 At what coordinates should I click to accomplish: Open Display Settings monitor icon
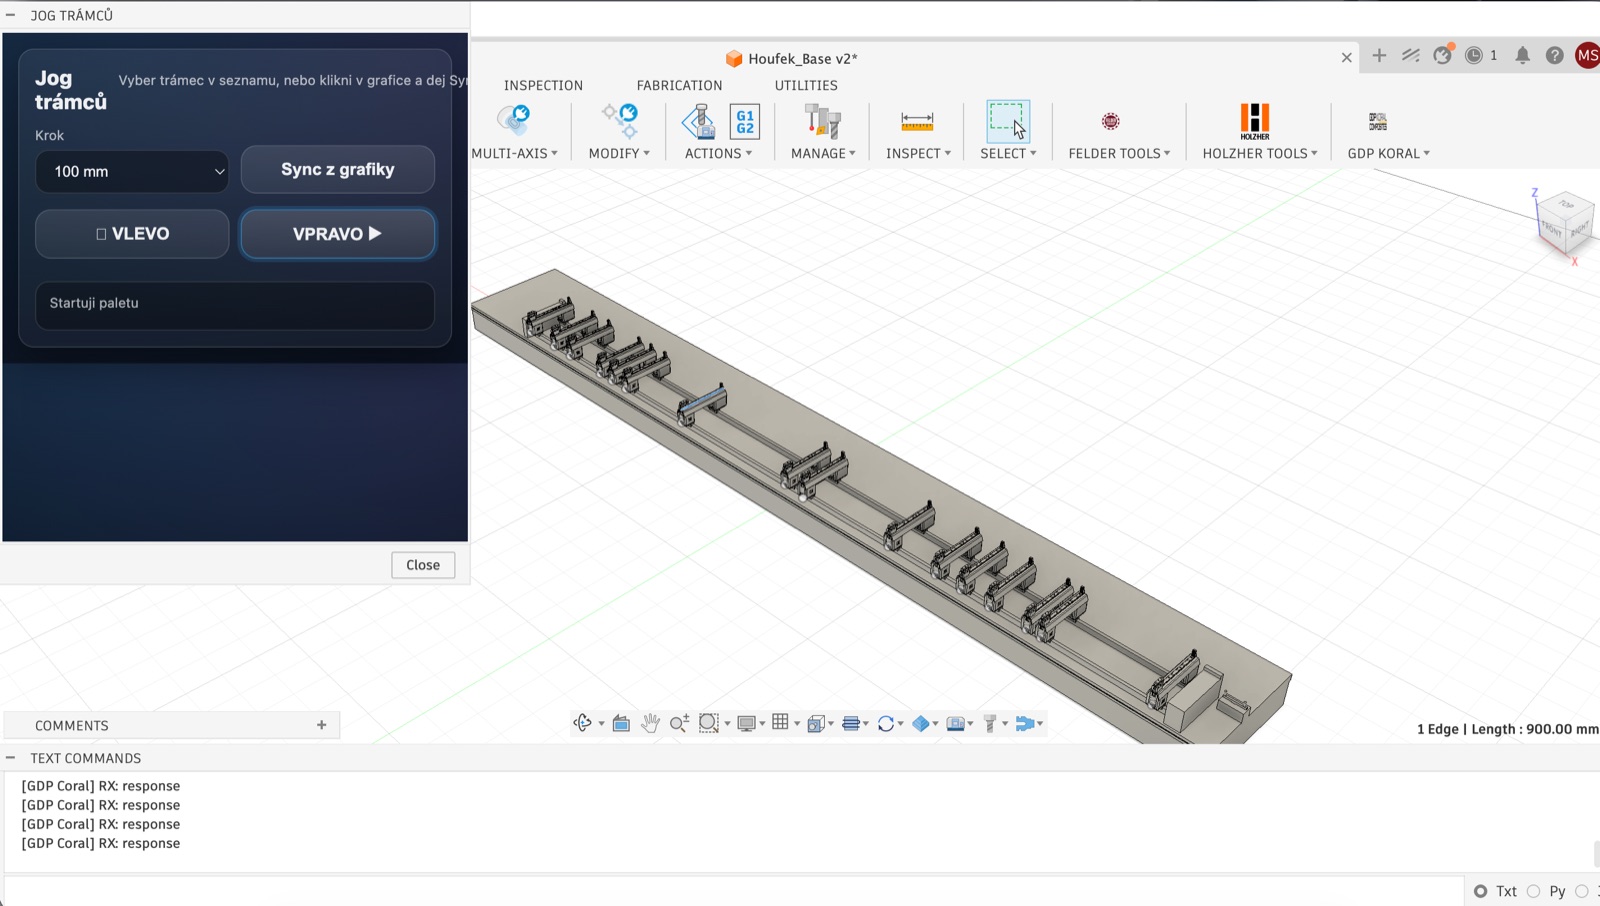(746, 723)
